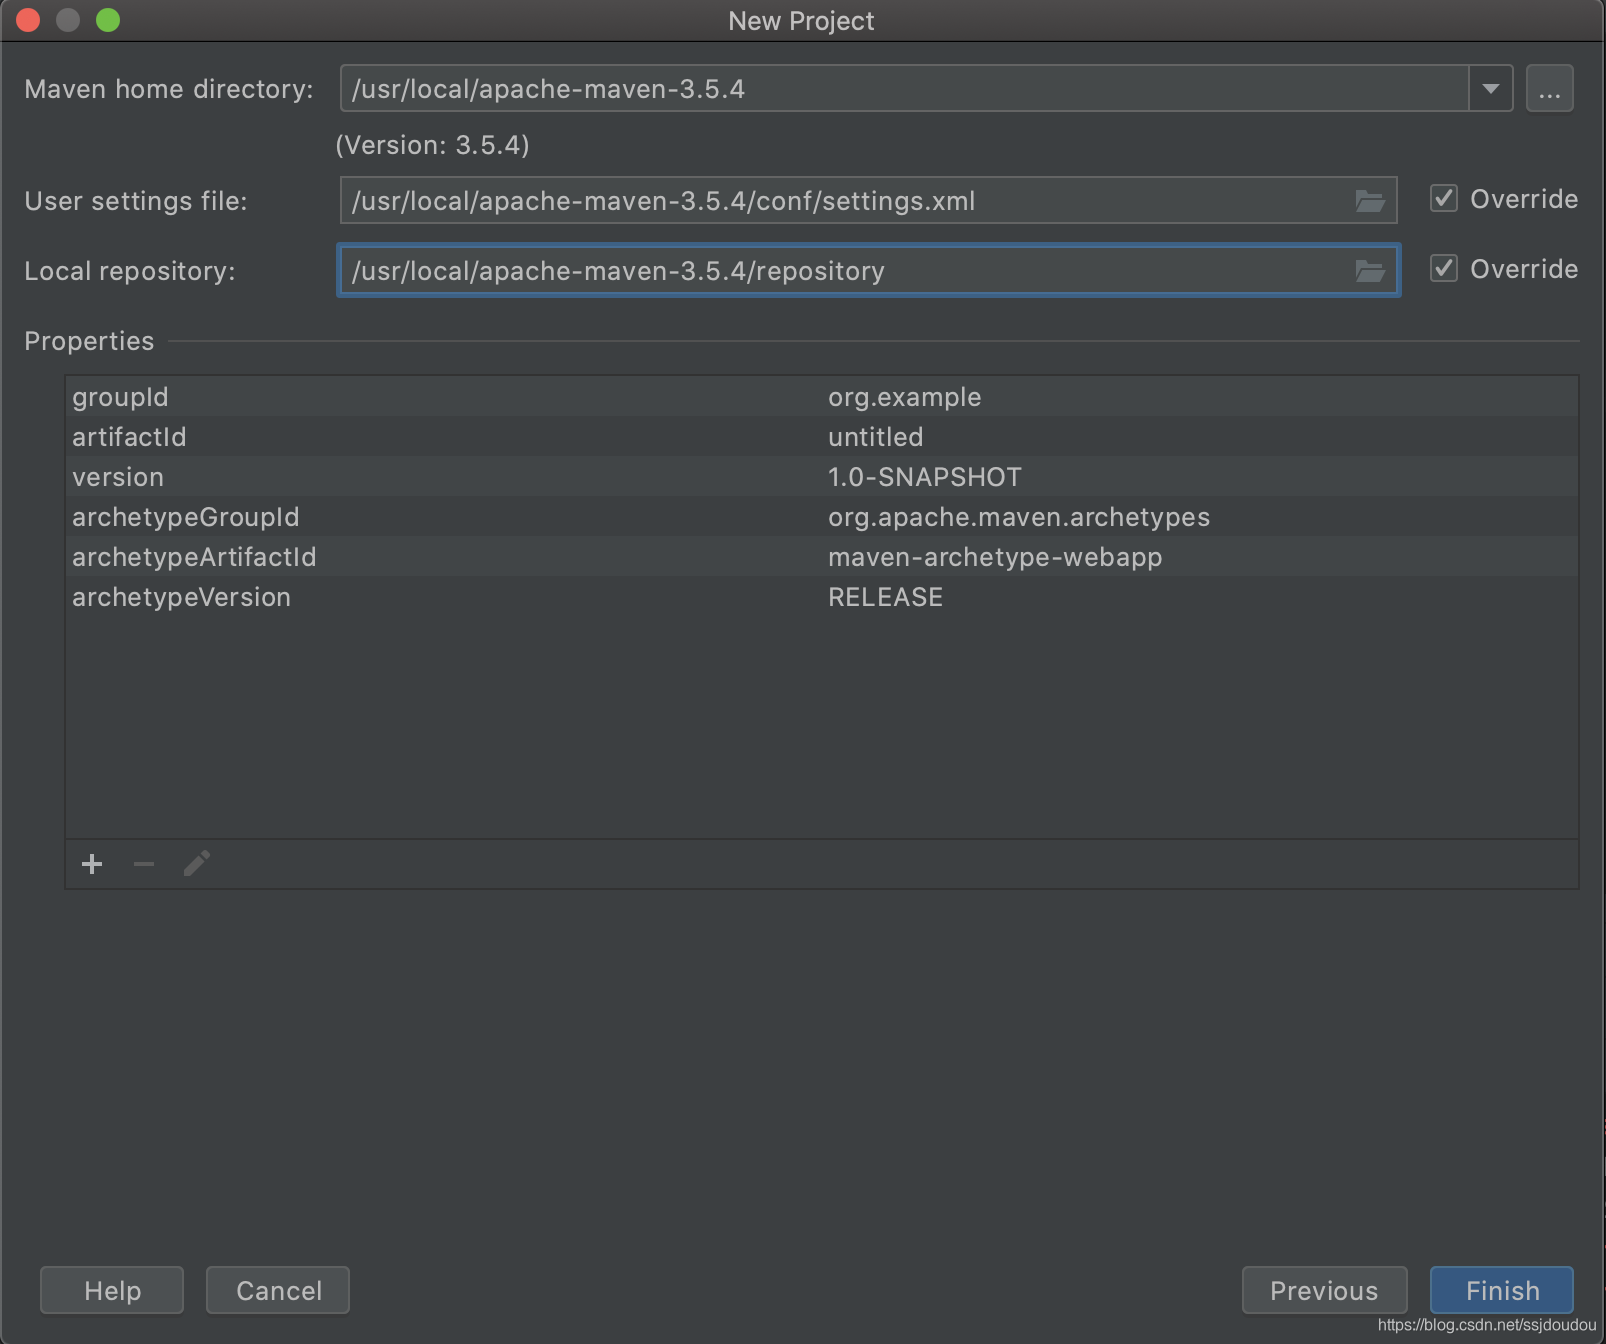Click the Cancel button
The width and height of the screenshot is (1606, 1344).
[x=278, y=1290]
